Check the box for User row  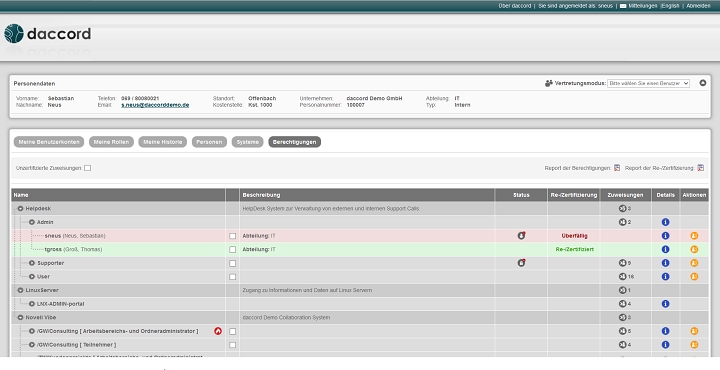pyautogui.click(x=232, y=277)
